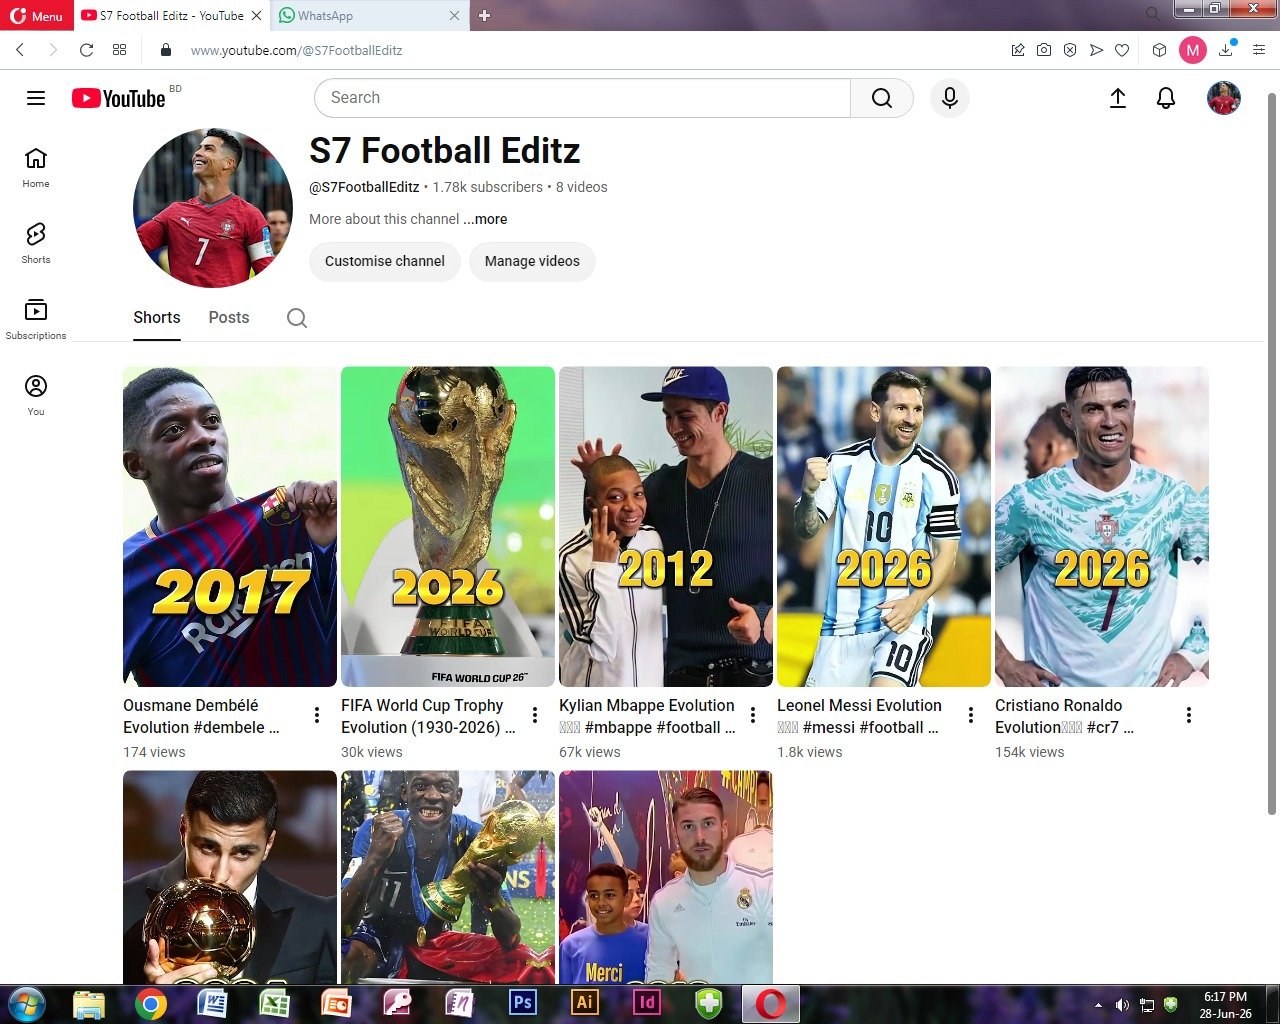Expand channel description with ...more

coord(485,219)
